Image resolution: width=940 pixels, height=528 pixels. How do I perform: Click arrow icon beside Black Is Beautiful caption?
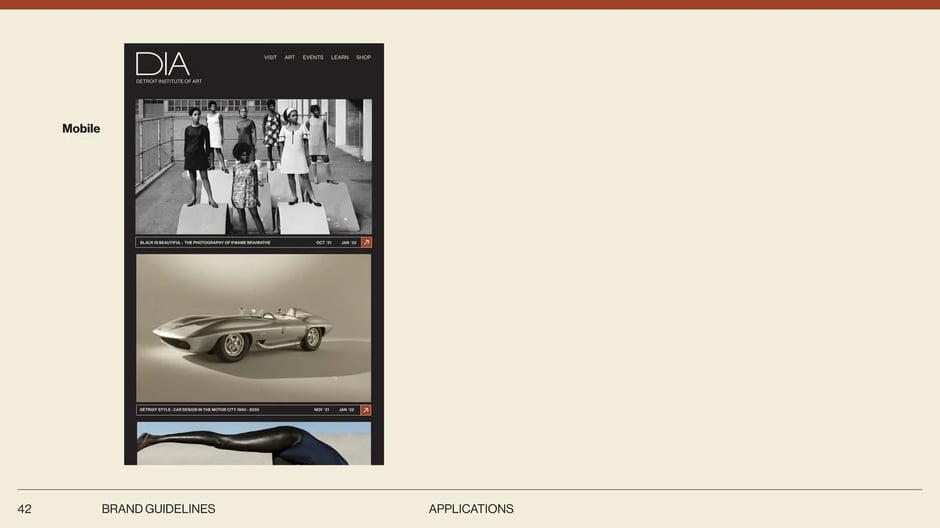click(366, 243)
